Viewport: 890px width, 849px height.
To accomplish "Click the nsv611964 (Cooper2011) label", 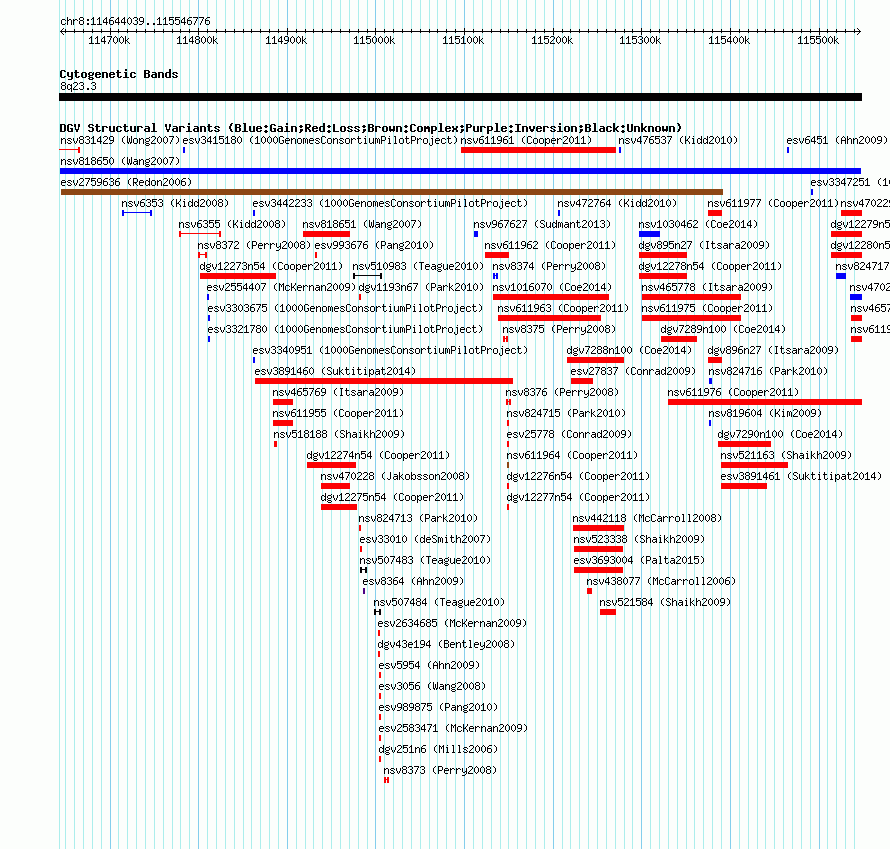I will [x=572, y=455].
